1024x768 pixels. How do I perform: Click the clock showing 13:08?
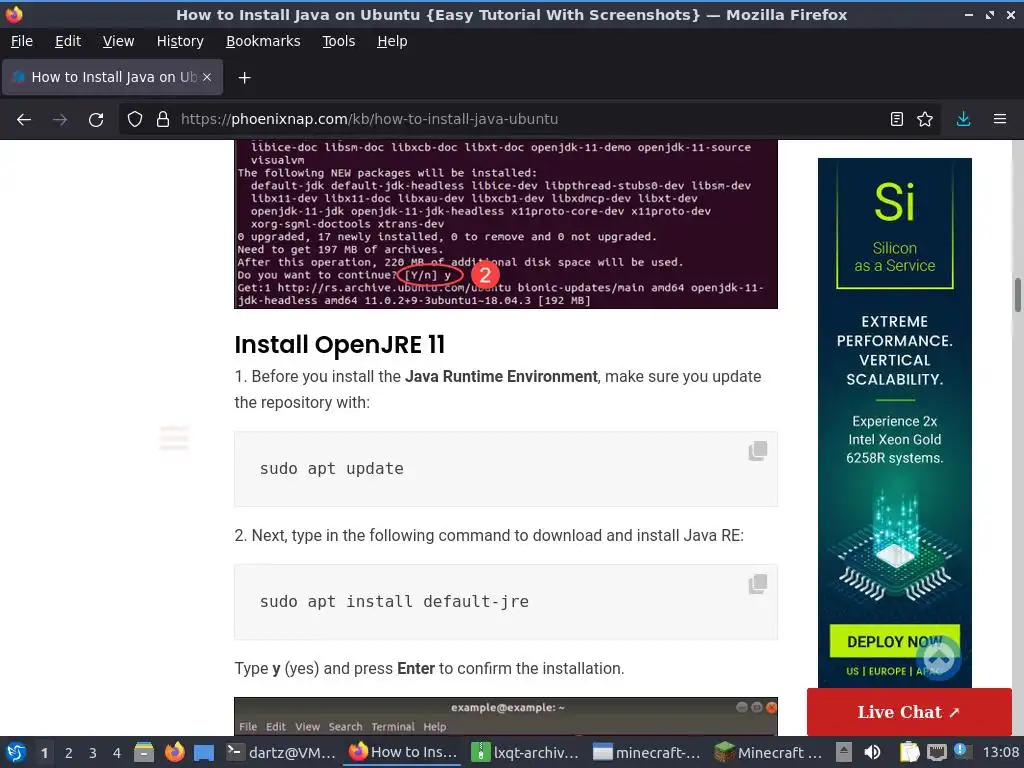pos(1000,752)
